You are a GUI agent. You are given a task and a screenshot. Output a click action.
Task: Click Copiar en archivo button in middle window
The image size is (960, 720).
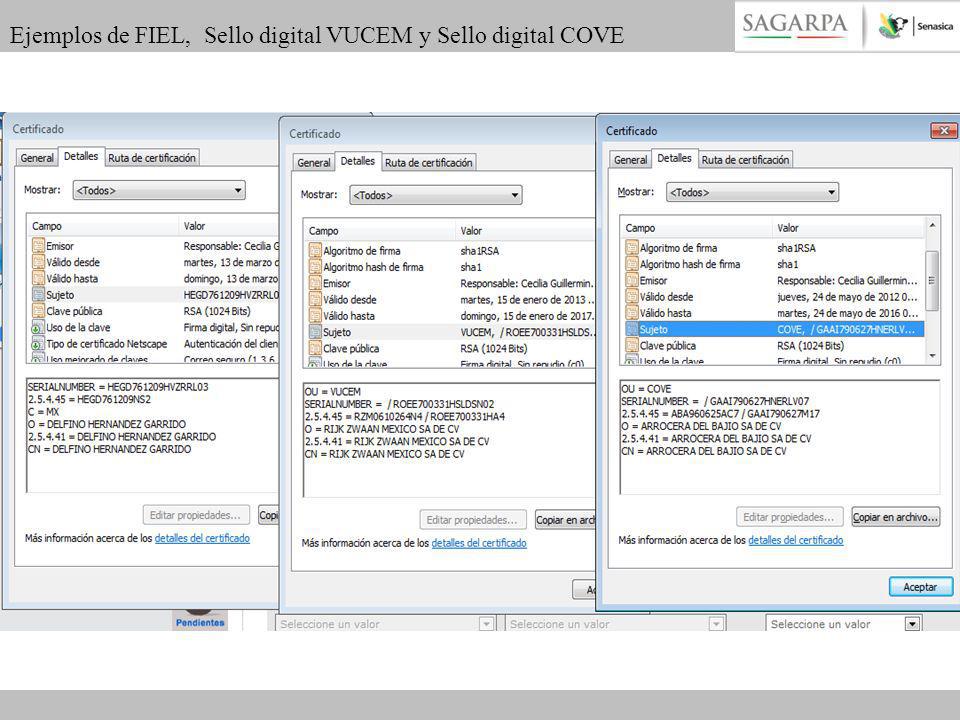[x=566, y=520]
